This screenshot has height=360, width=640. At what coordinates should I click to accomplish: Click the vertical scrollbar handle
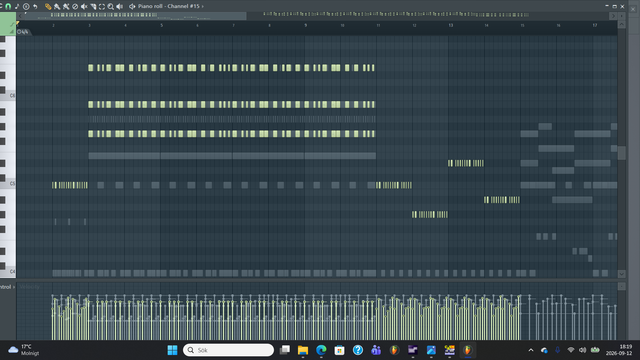622,153
